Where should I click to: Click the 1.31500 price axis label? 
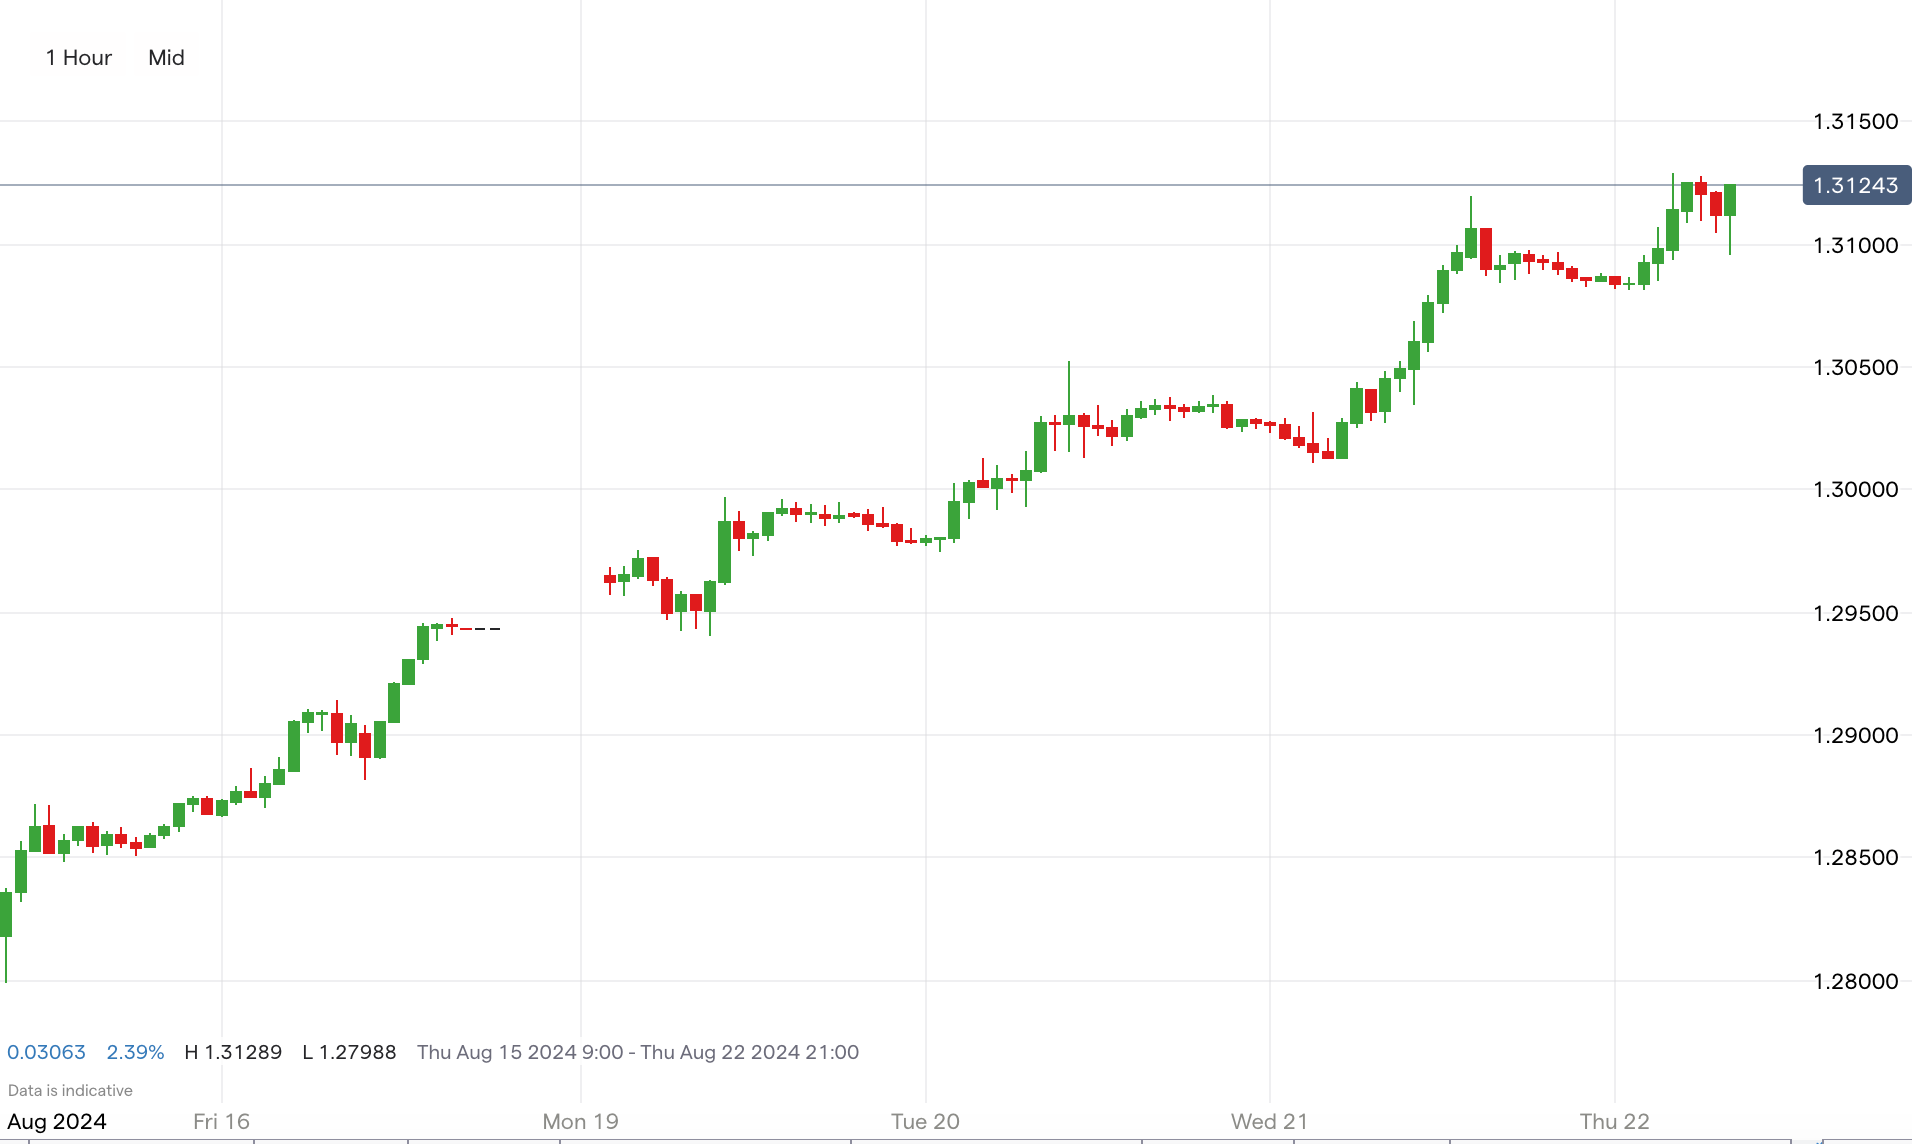point(1855,122)
